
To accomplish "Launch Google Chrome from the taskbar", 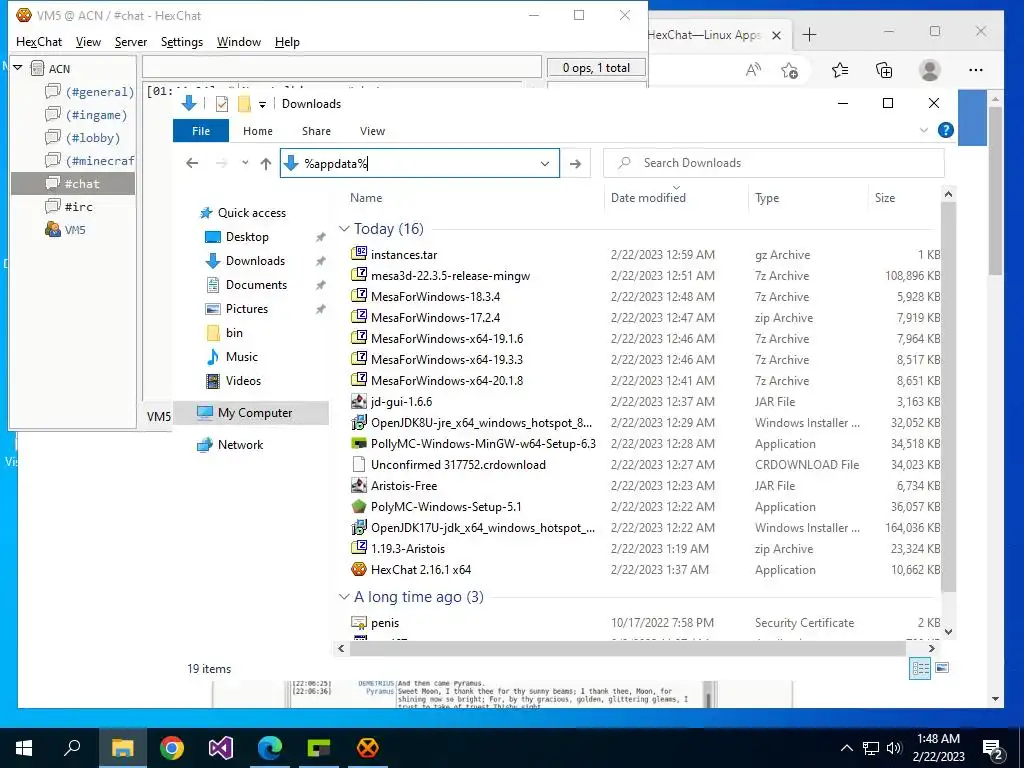I will point(172,748).
